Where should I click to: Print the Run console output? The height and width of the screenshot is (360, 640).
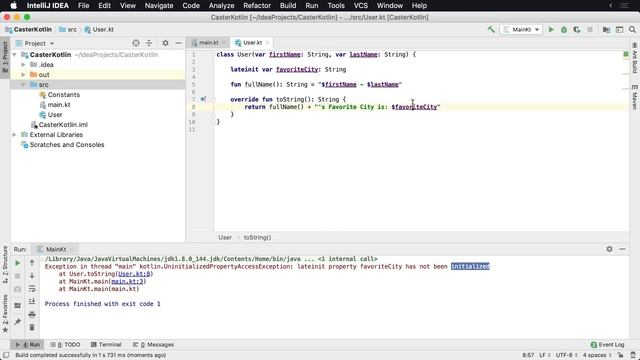coord(32,314)
